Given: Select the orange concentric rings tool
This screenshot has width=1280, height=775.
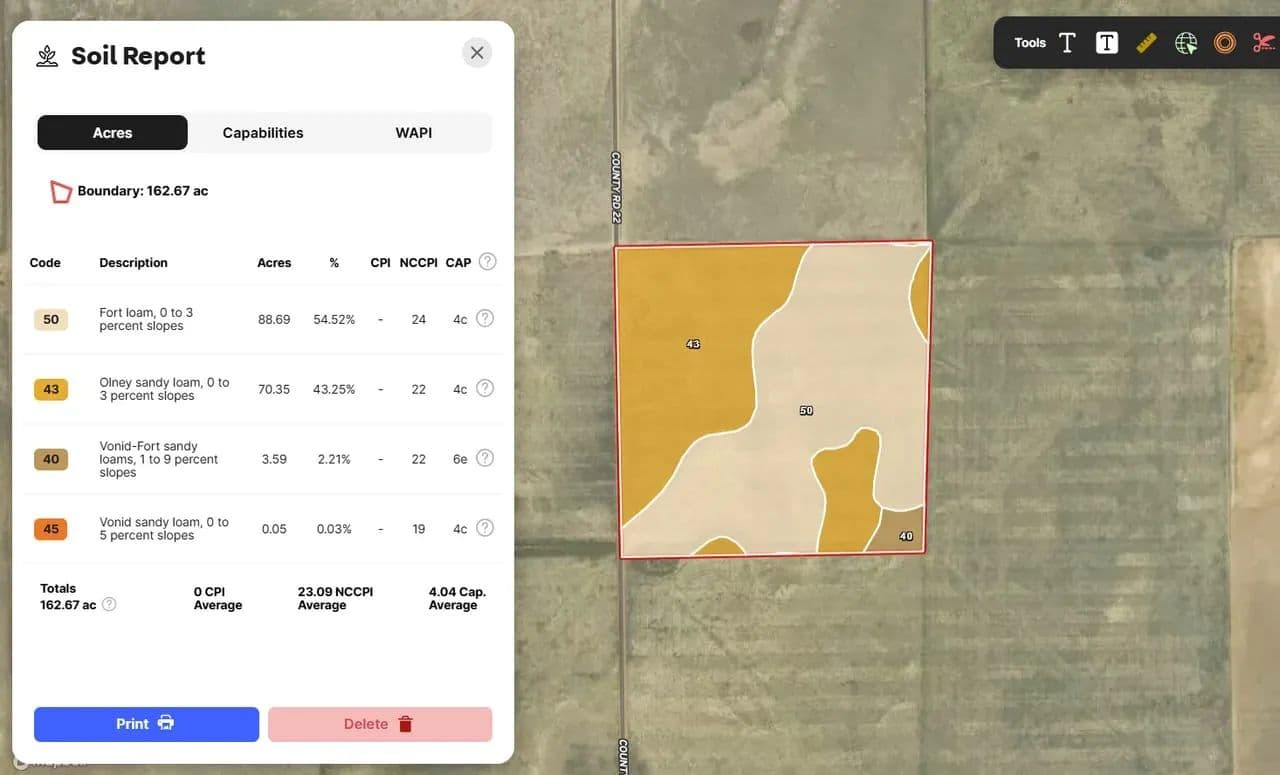Looking at the screenshot, I should tap(1225, 43).
